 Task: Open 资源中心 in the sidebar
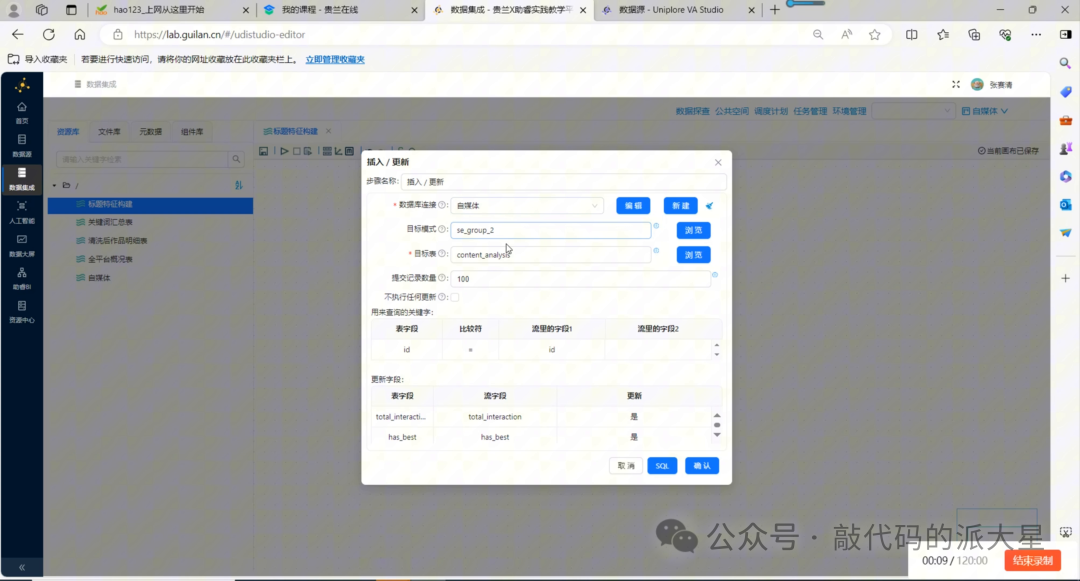click(x=21, y=312)
